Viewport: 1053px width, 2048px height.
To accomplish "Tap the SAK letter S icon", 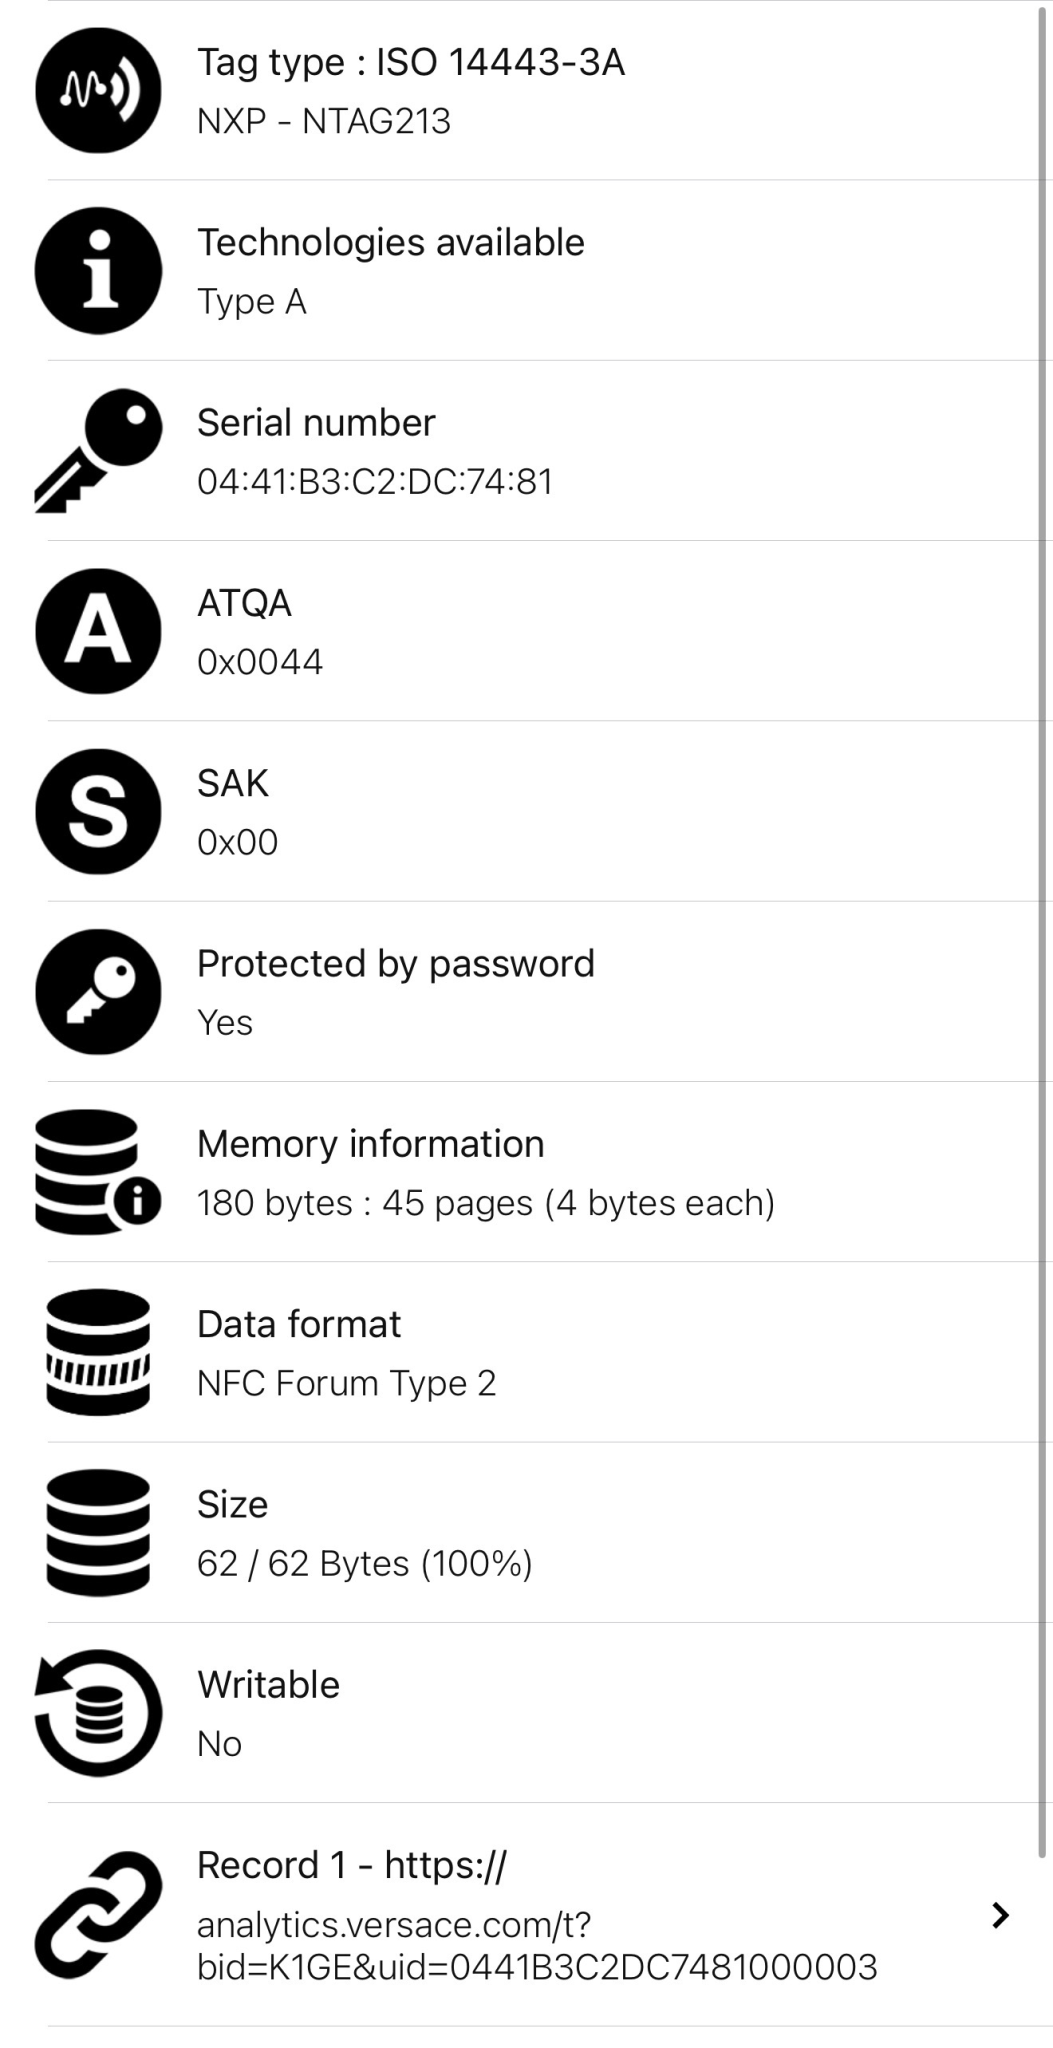I will coord(98,811).
